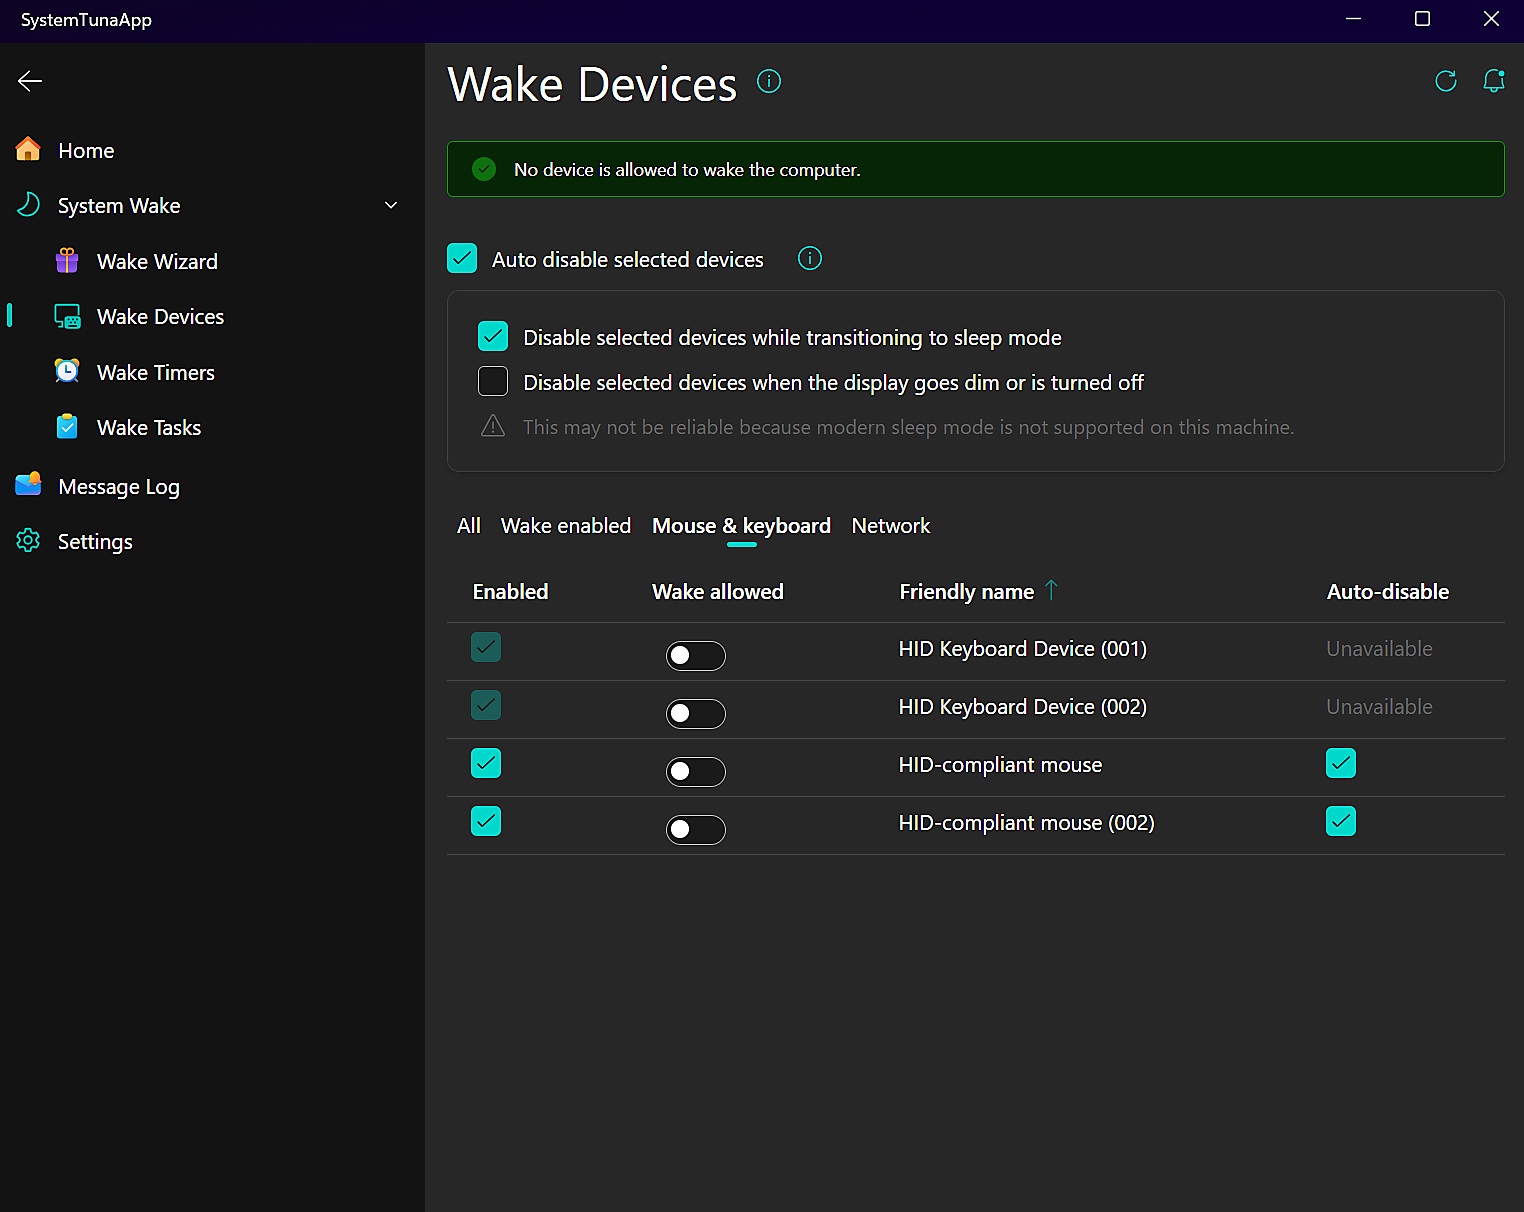
Task: Click the refresh icon at top right
Action: [x=1445, y=81]
